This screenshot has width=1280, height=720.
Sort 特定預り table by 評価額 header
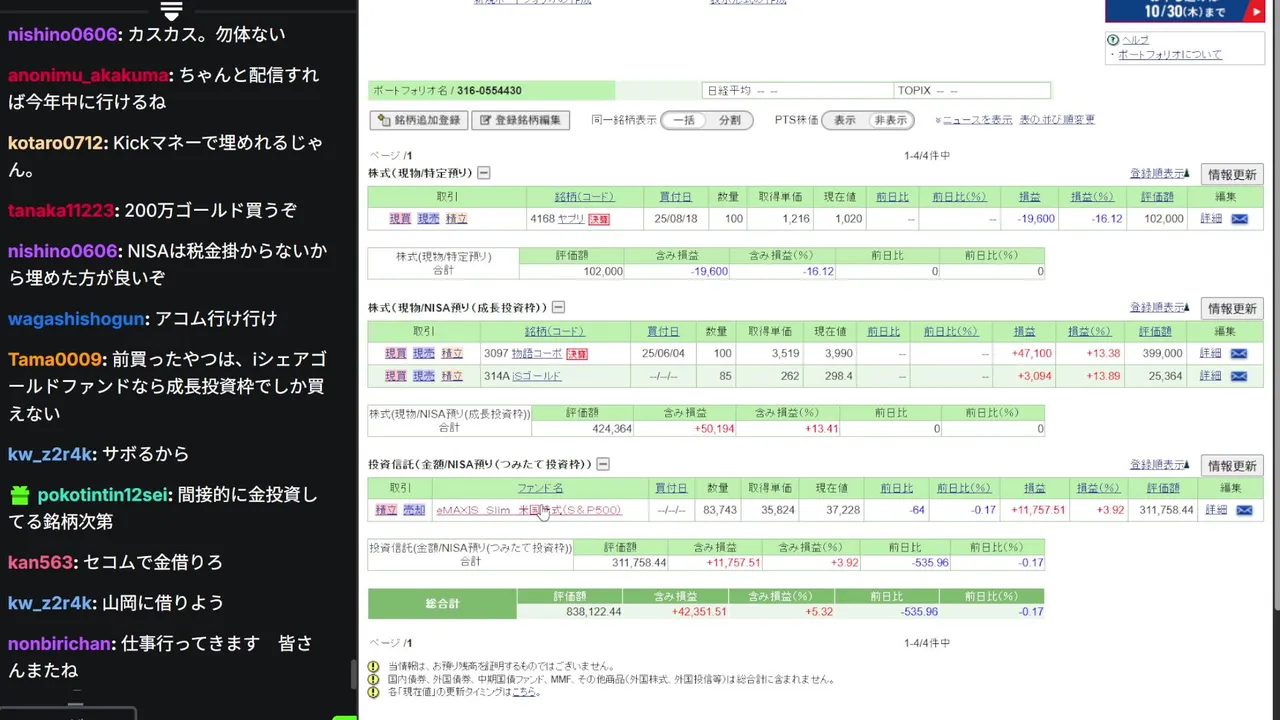pos(1157,197)
